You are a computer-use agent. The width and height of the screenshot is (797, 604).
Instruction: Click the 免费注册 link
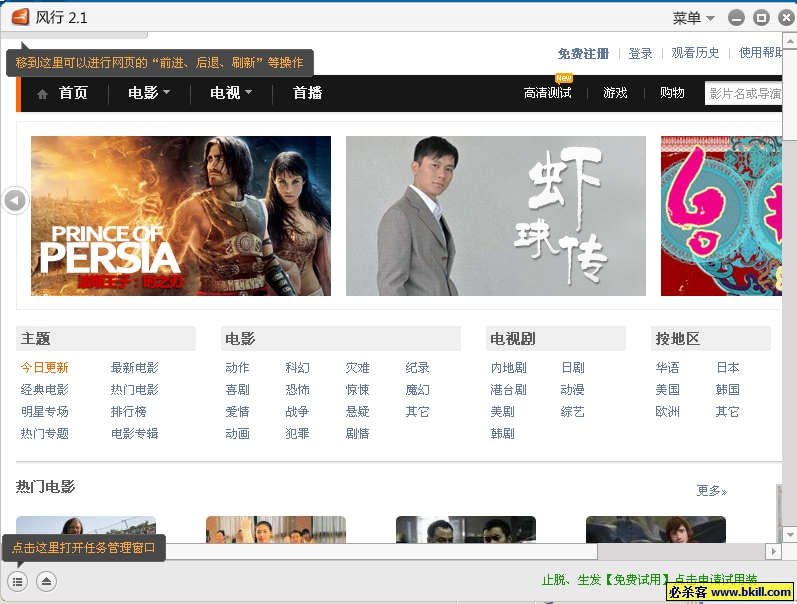(x=583, y=53)
